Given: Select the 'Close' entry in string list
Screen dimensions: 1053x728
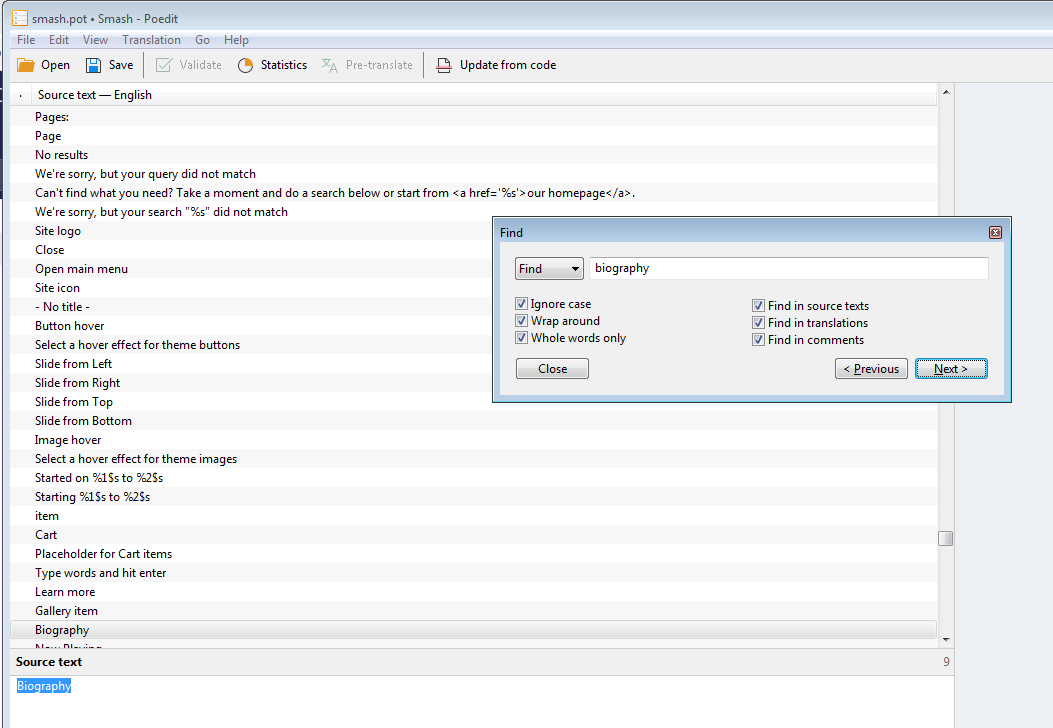Looking at the screenshot, I should [251, 250].
